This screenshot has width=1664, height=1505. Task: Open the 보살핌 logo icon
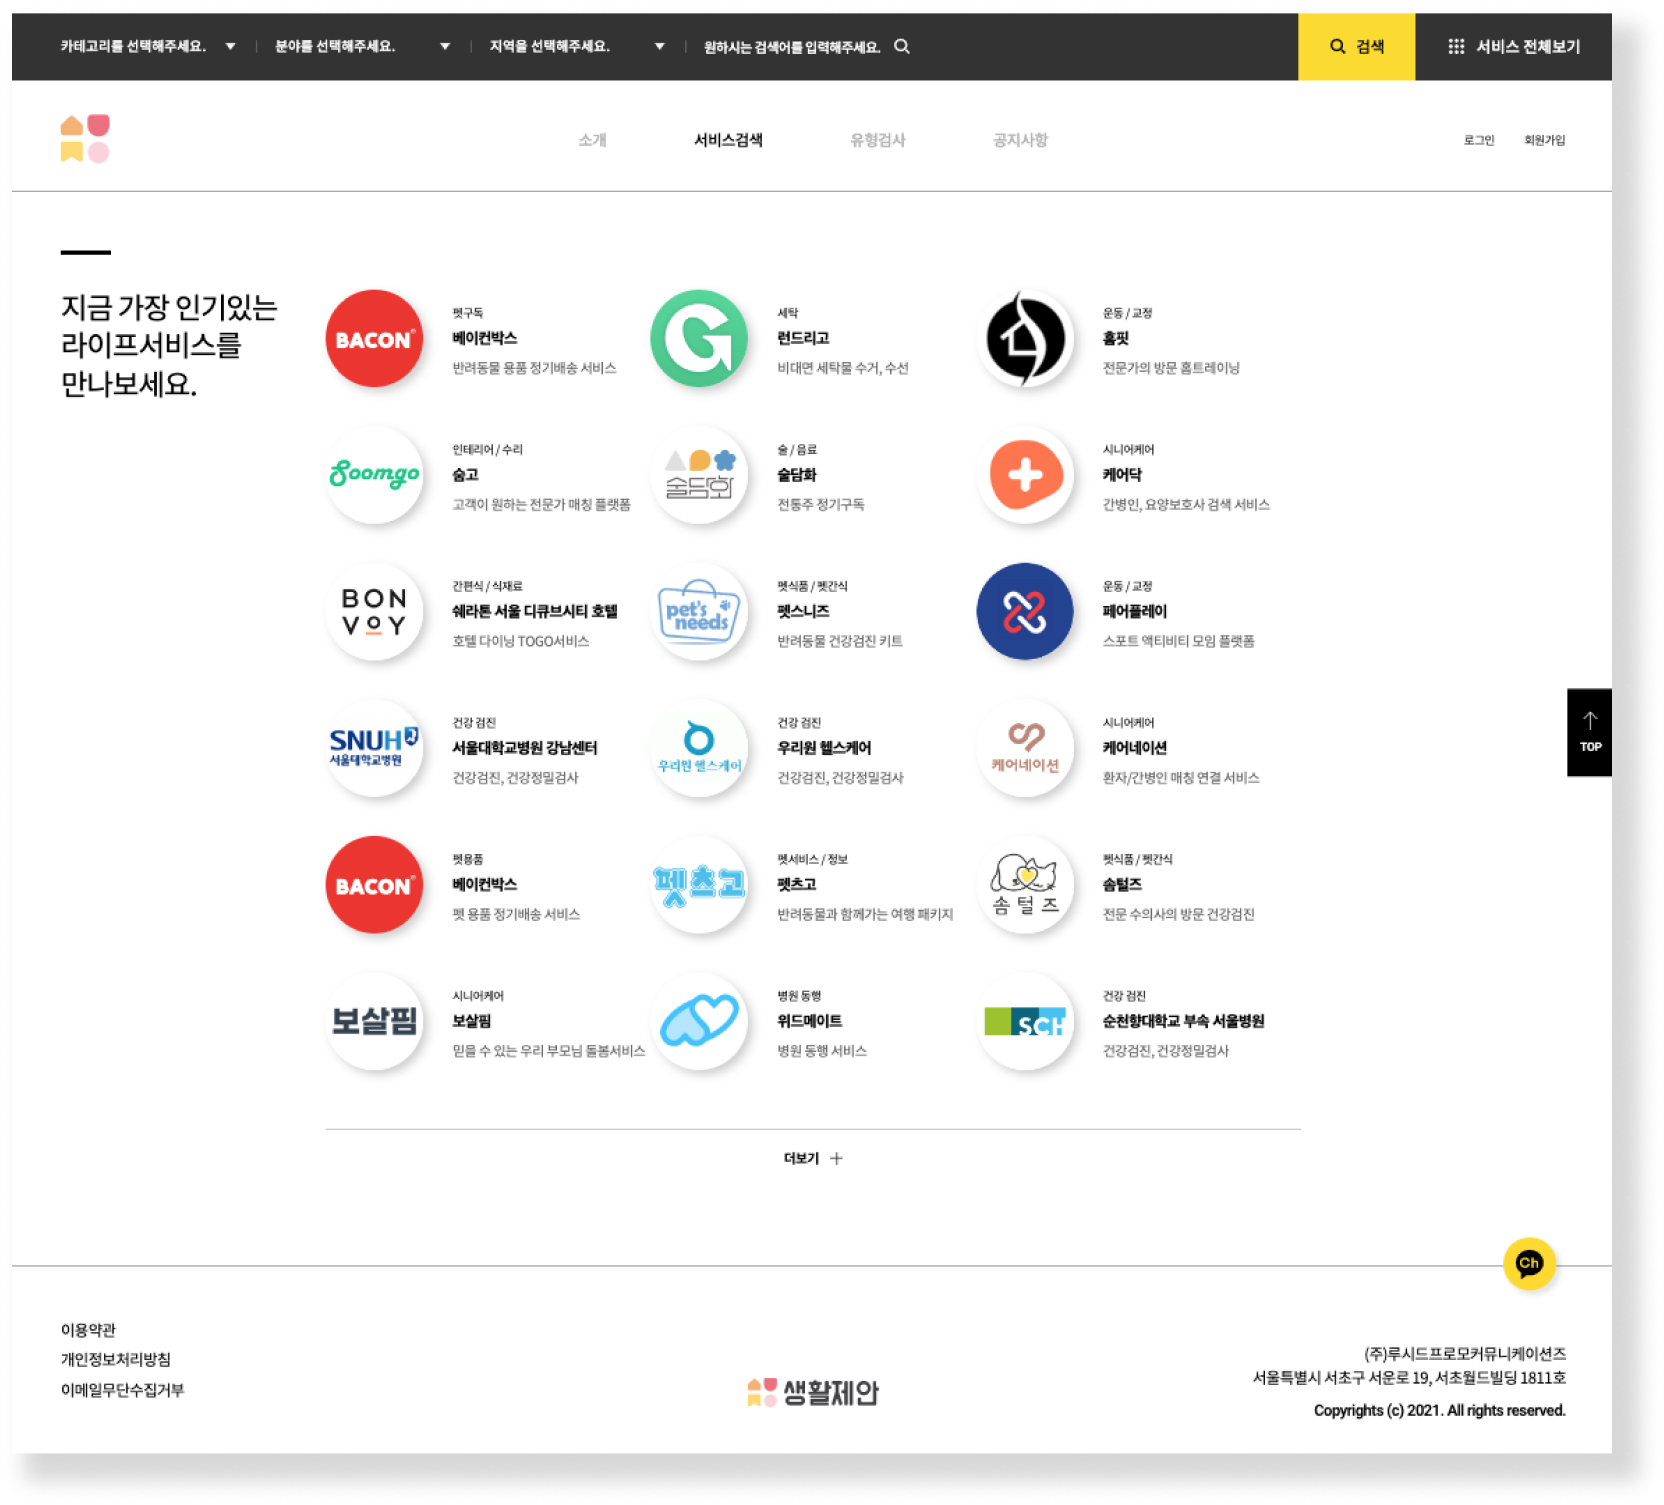tap(374, 1021)
